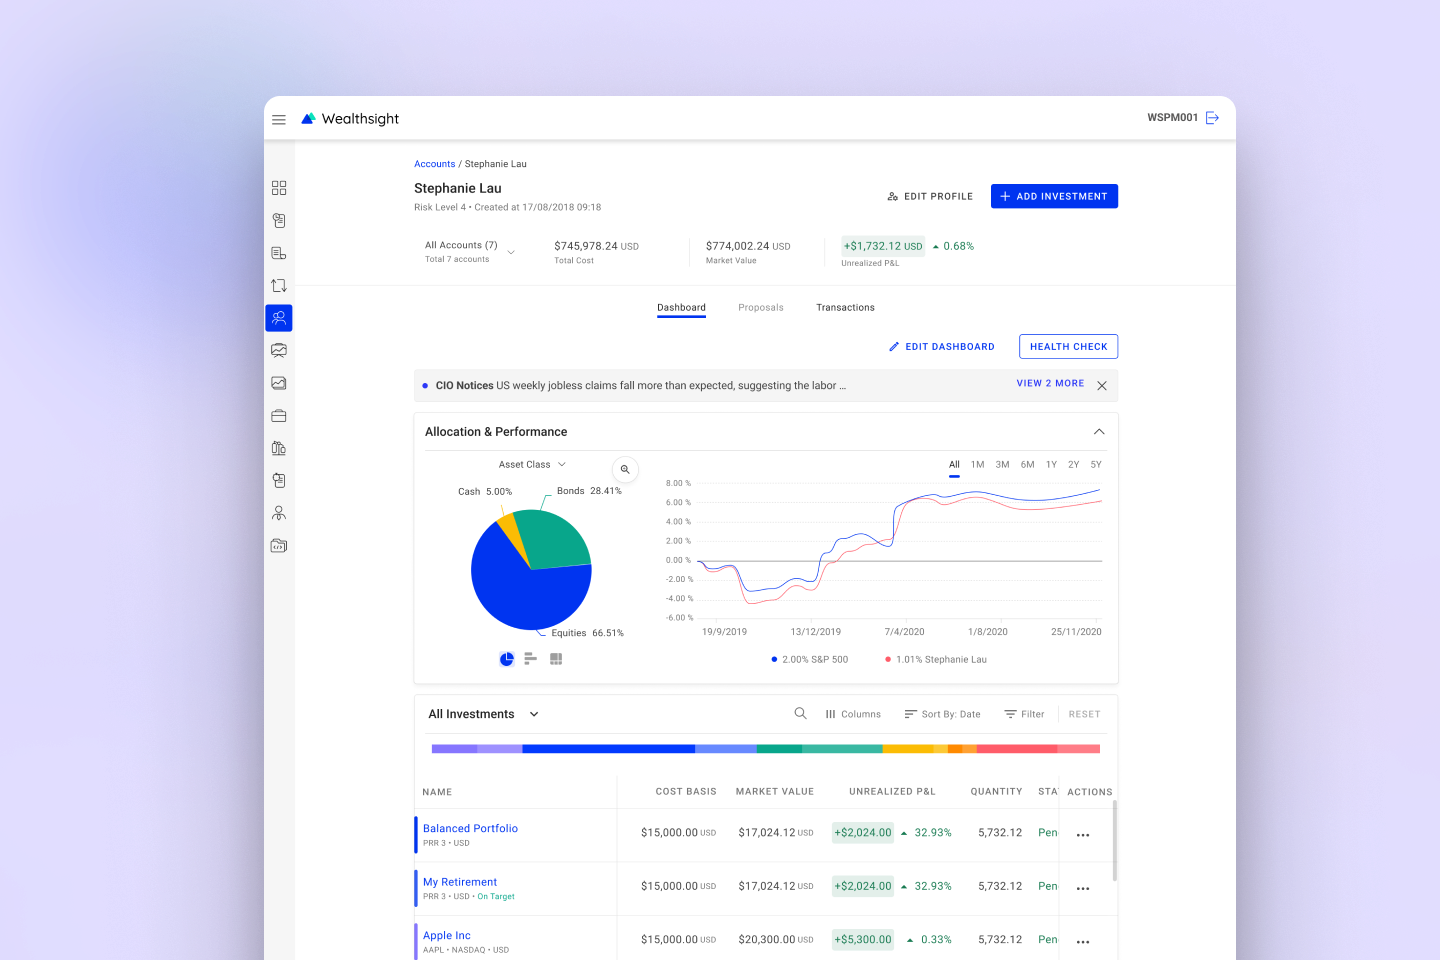
Task: Switch to treemap grid view
Action: click(556, 659)
